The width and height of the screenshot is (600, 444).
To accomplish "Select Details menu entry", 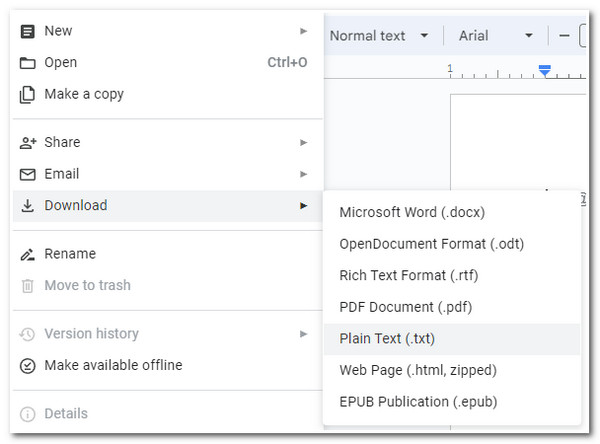I will (x=168, y=414).
